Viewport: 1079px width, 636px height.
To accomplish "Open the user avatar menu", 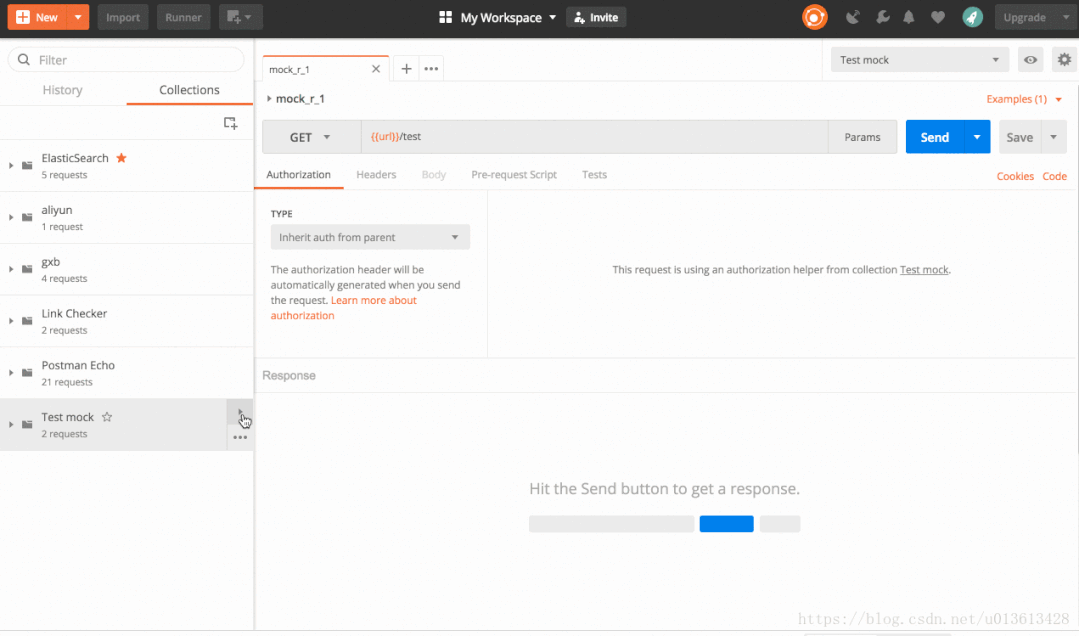I will tap(972, 17).
